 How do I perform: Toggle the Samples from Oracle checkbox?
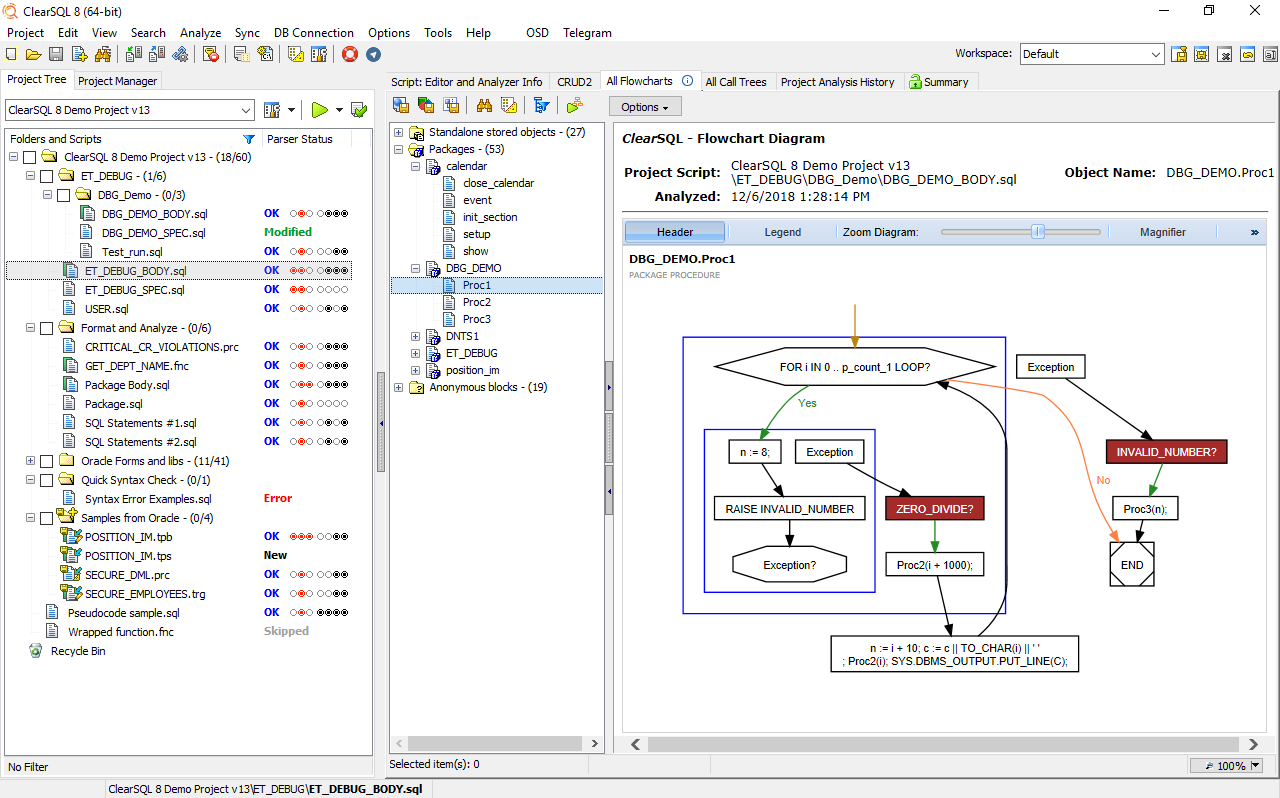[x=46, y=518]
